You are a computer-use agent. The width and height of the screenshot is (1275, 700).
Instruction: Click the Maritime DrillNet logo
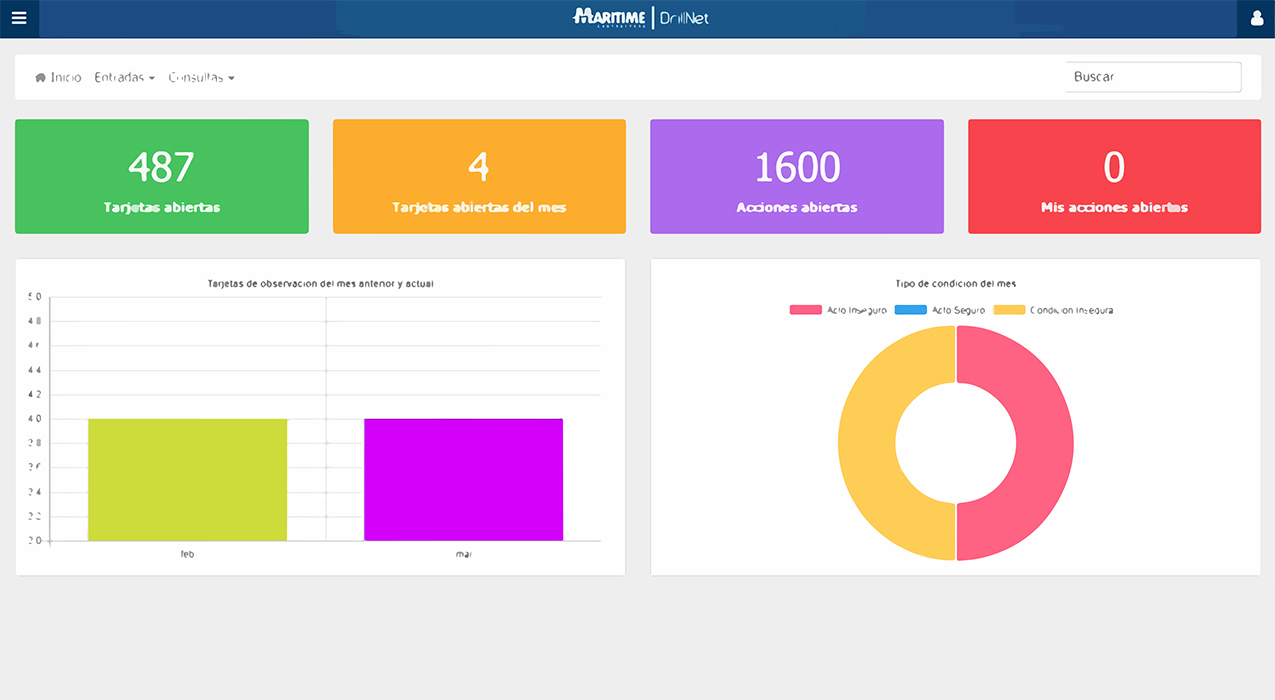coord(640,17)
